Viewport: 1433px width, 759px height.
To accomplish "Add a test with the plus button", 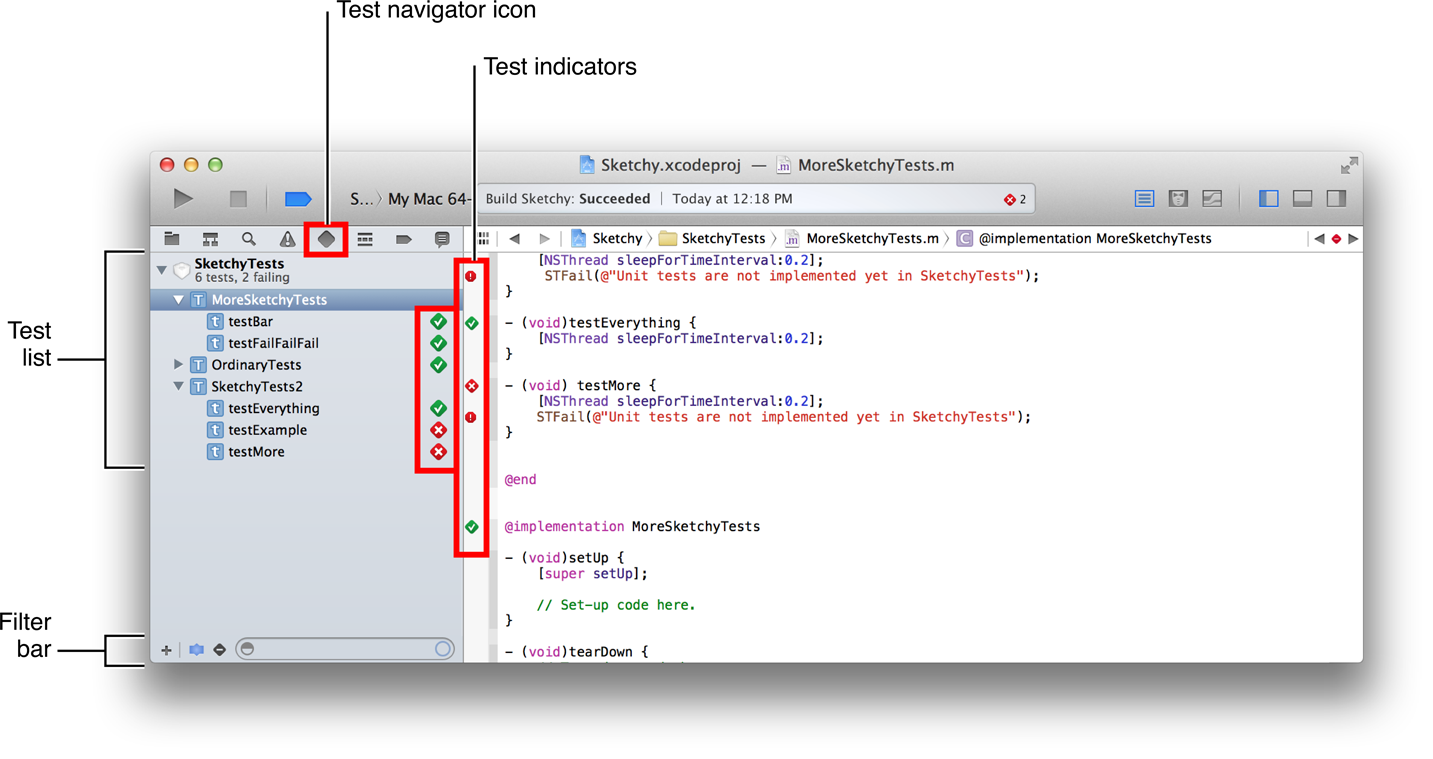I will coord(166,650).
